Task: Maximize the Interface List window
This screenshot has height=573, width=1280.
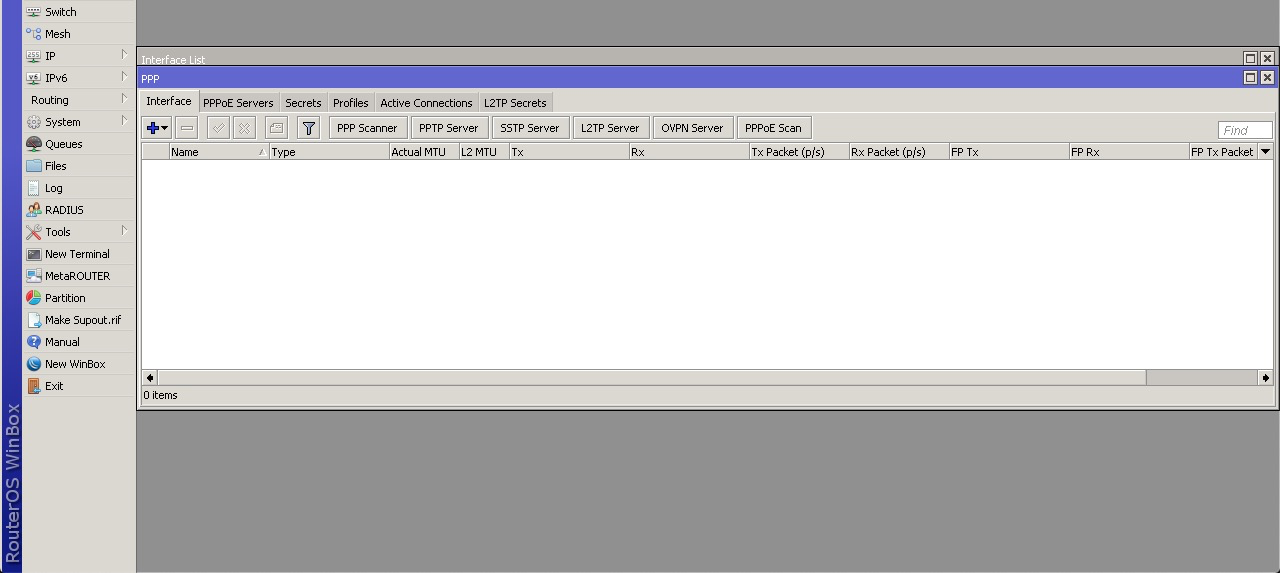Action: (x=1250, y=59)
